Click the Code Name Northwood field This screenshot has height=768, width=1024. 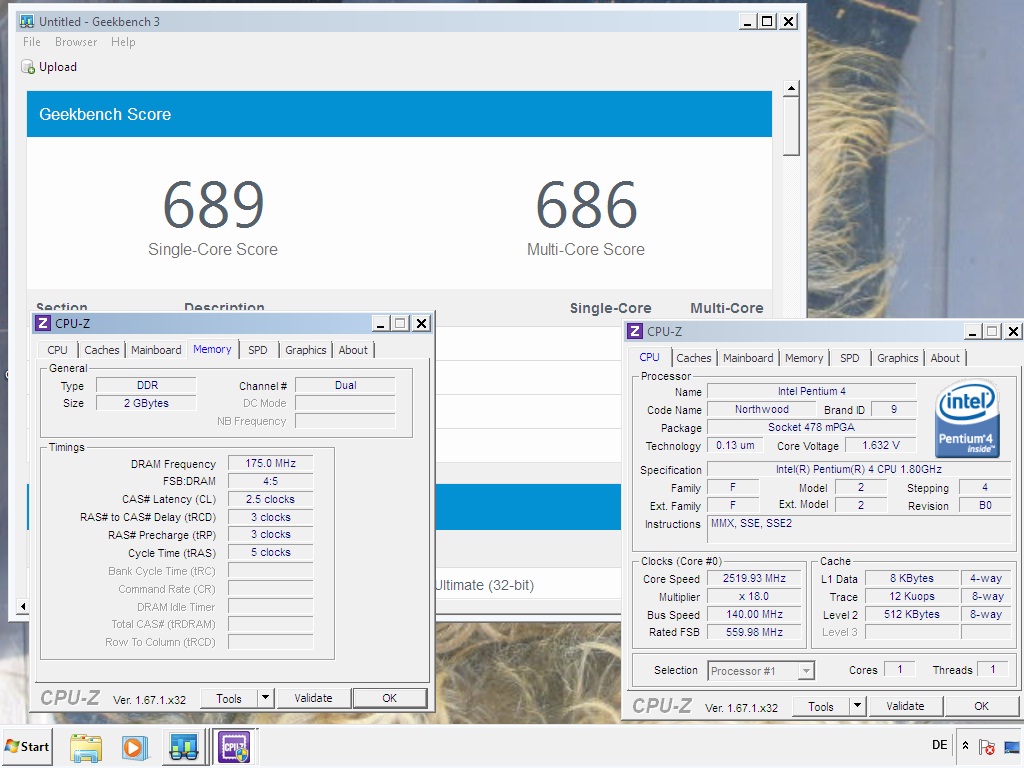[761, 409]
